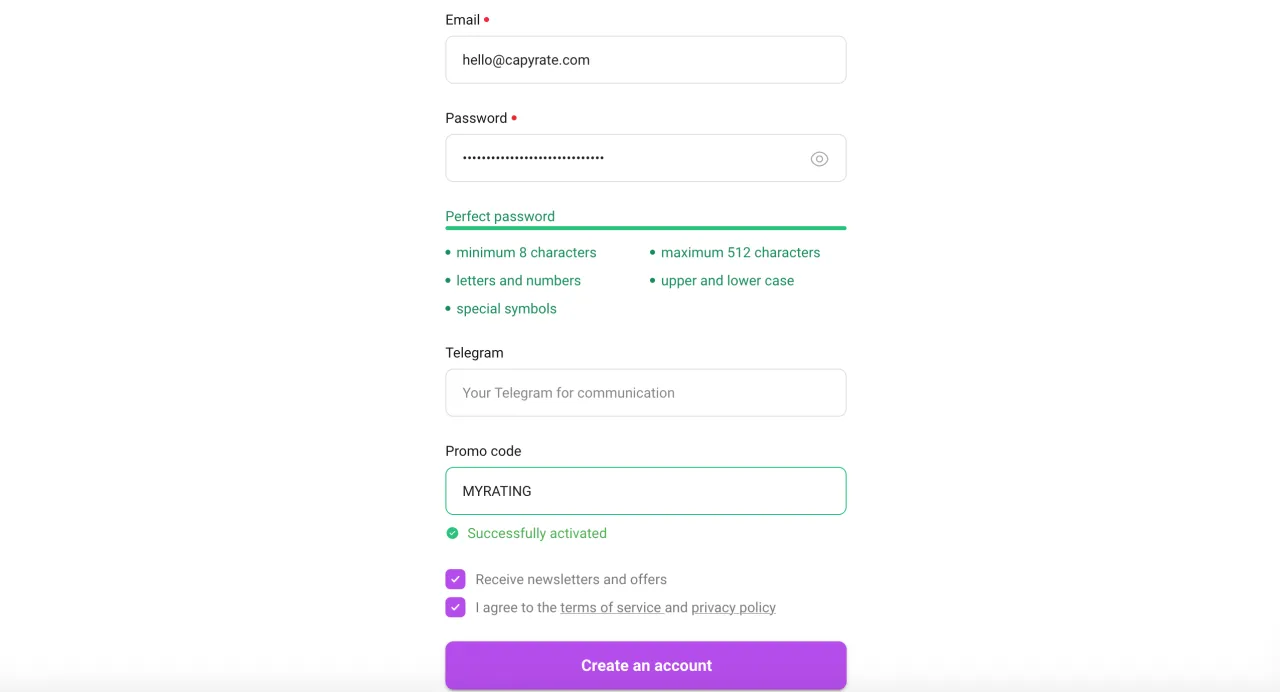Focus the Email input field

point(646,60)
